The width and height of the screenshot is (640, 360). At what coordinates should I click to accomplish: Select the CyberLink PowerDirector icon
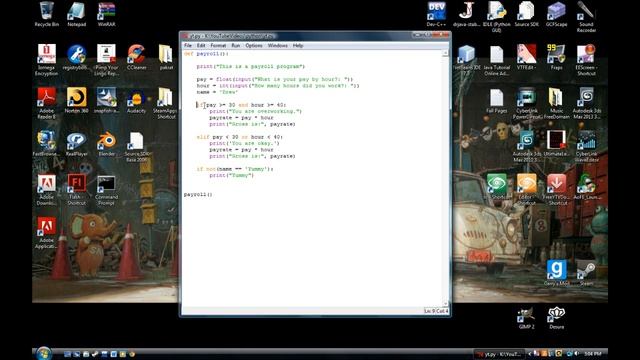pos(527,103)
